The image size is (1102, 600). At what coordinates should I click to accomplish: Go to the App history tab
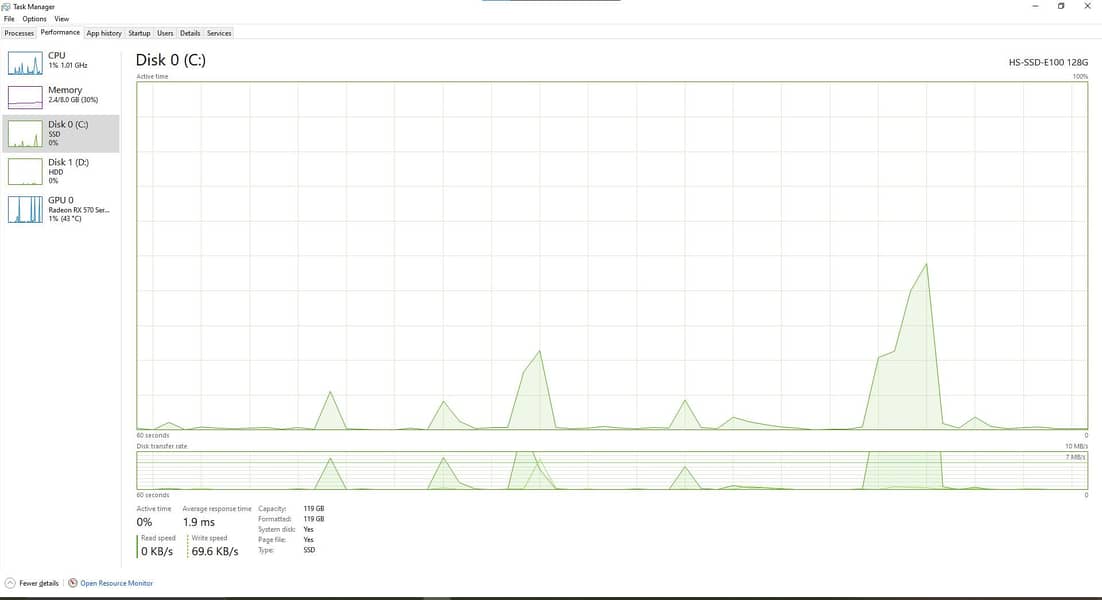[x=104, y=33]
